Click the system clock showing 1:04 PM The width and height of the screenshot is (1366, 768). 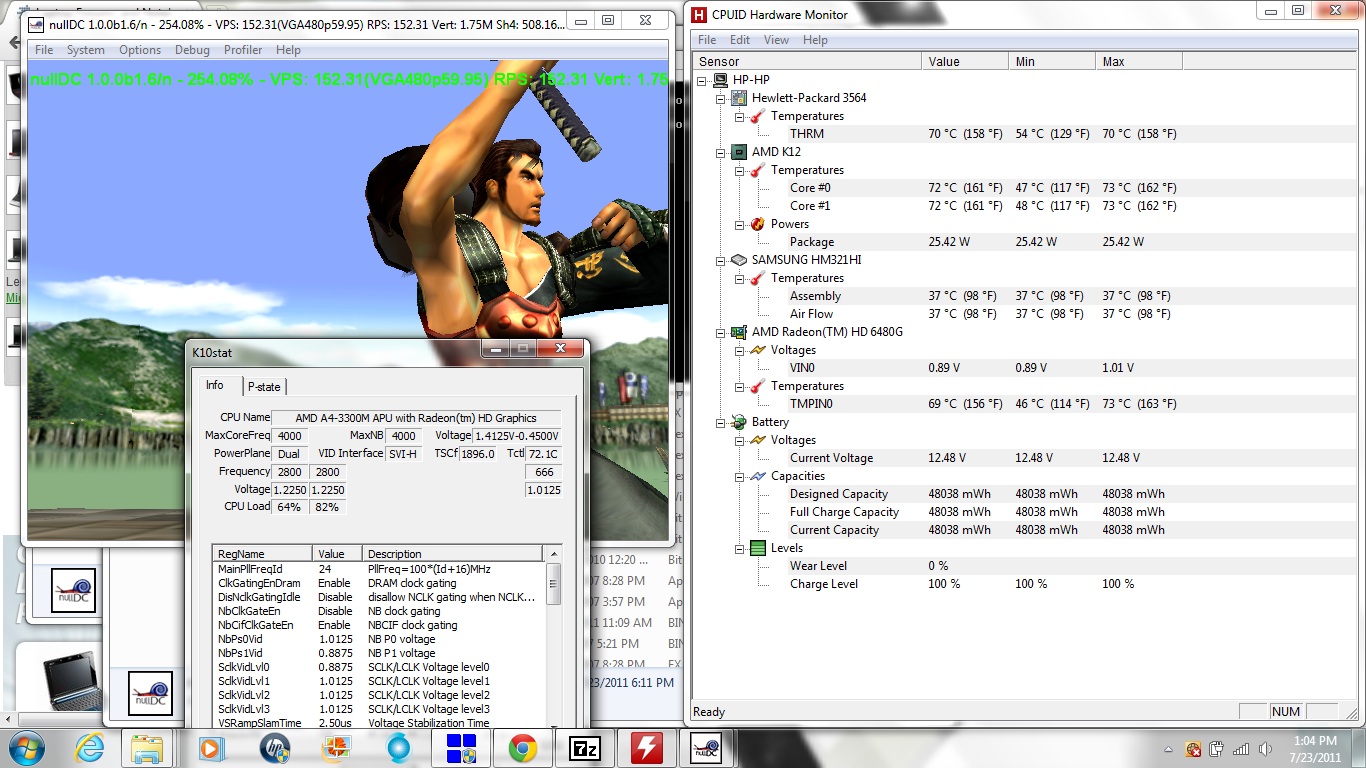point(1314,749)
